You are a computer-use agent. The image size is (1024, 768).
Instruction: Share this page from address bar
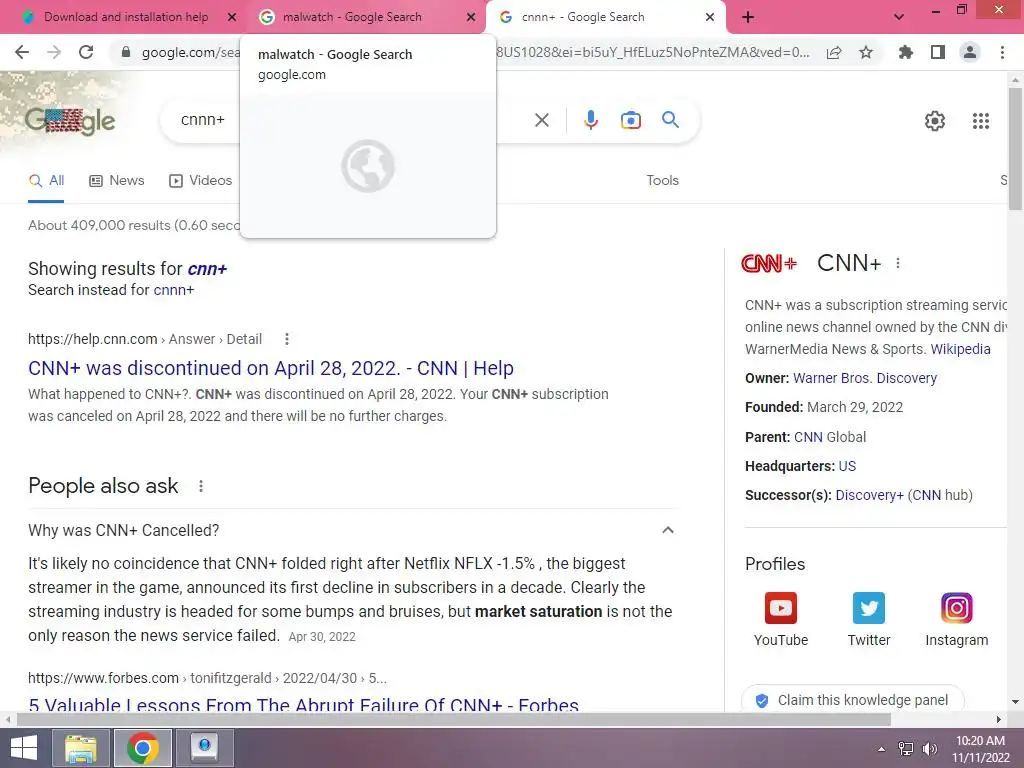tap(834, 52)
